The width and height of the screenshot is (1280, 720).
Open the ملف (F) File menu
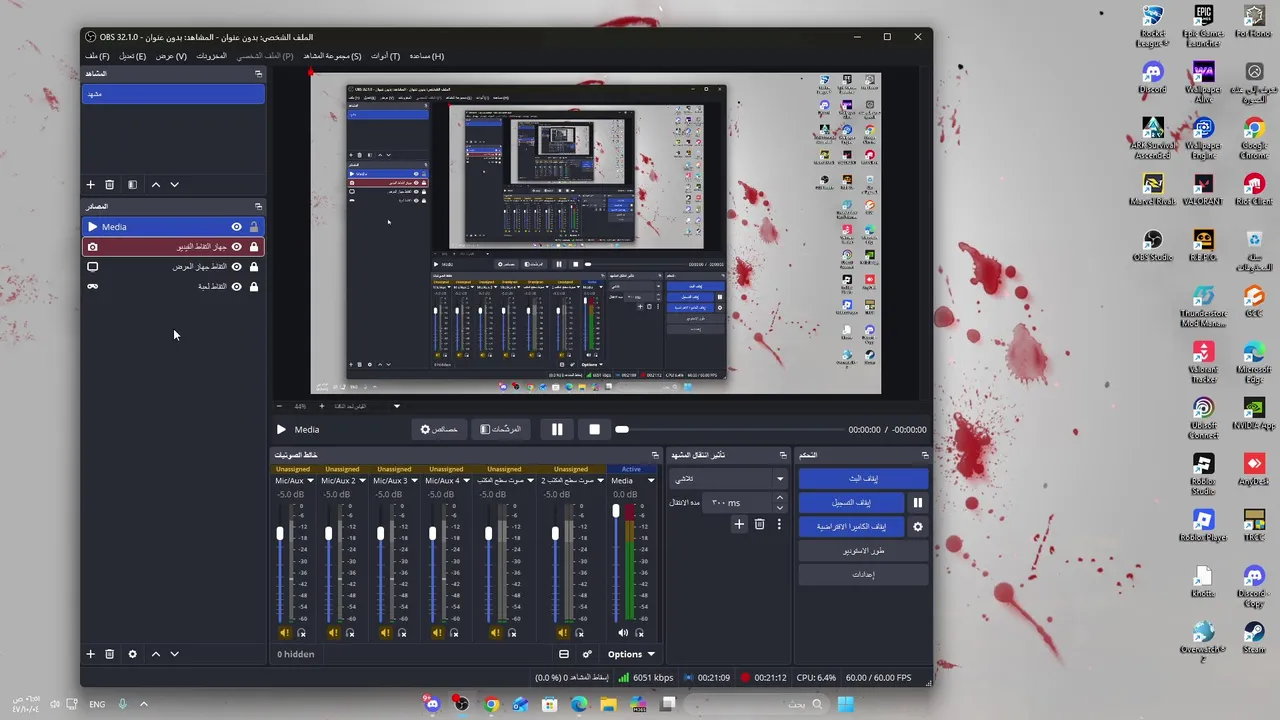97,56
